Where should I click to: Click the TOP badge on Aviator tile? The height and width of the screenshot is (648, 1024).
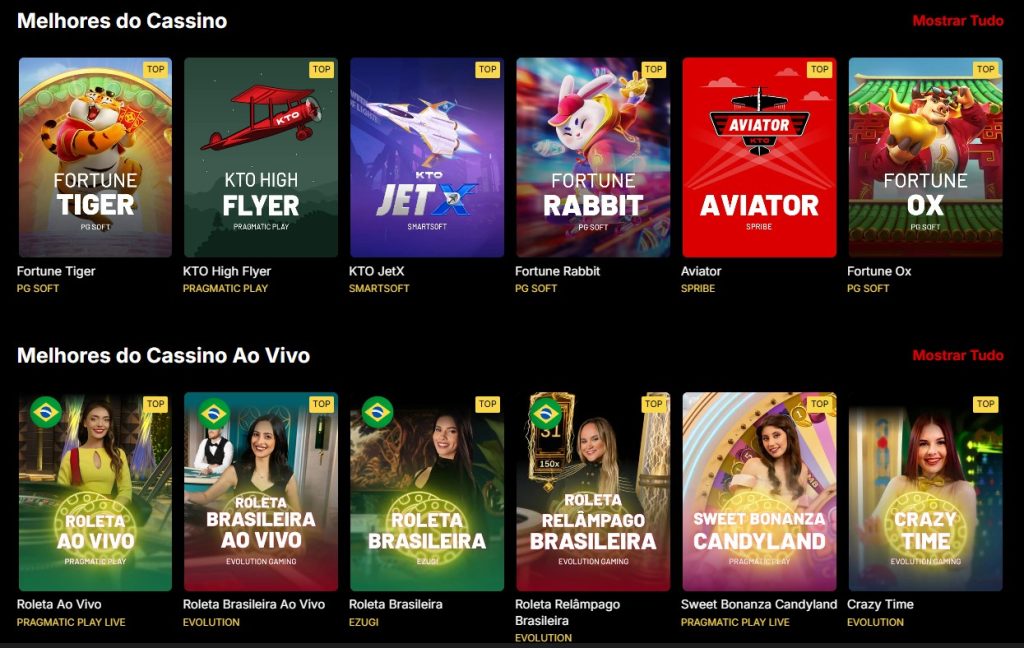point(820,69)
